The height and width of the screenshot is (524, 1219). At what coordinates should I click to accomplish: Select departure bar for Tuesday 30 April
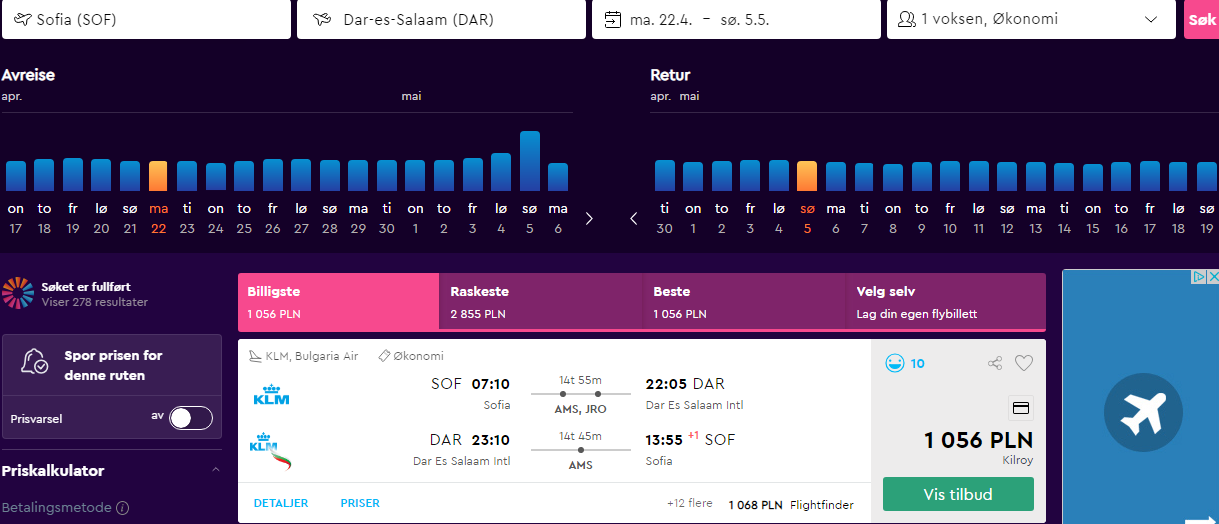pos(387,176)
